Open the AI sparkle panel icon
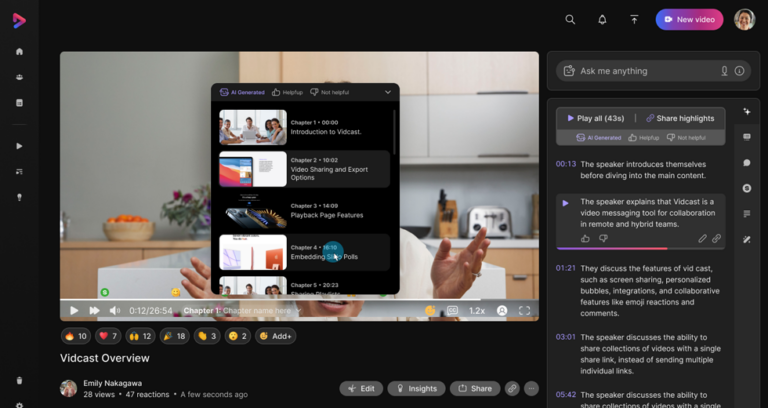This screenshot has height=408, width=768. click(x=747, y=111)
